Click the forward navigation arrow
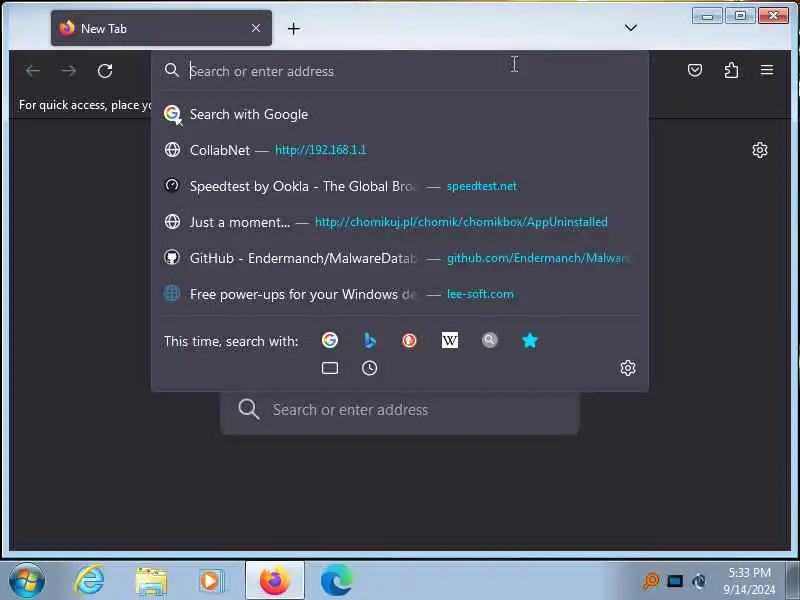The width and height of the screenshot is (800, 600). [68, 70]
